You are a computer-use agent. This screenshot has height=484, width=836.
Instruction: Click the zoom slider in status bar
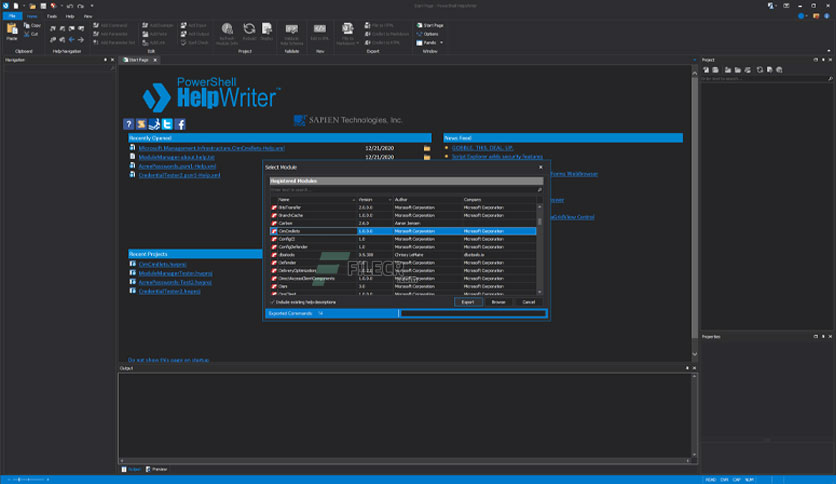tap(28, 480)
